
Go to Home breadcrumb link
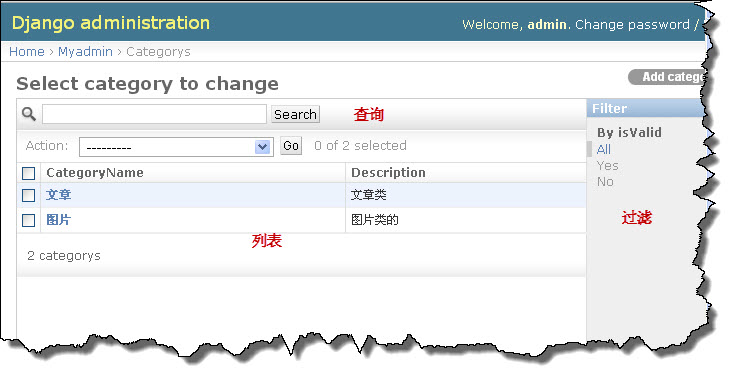pyautogui.click(x=27, y=52)
